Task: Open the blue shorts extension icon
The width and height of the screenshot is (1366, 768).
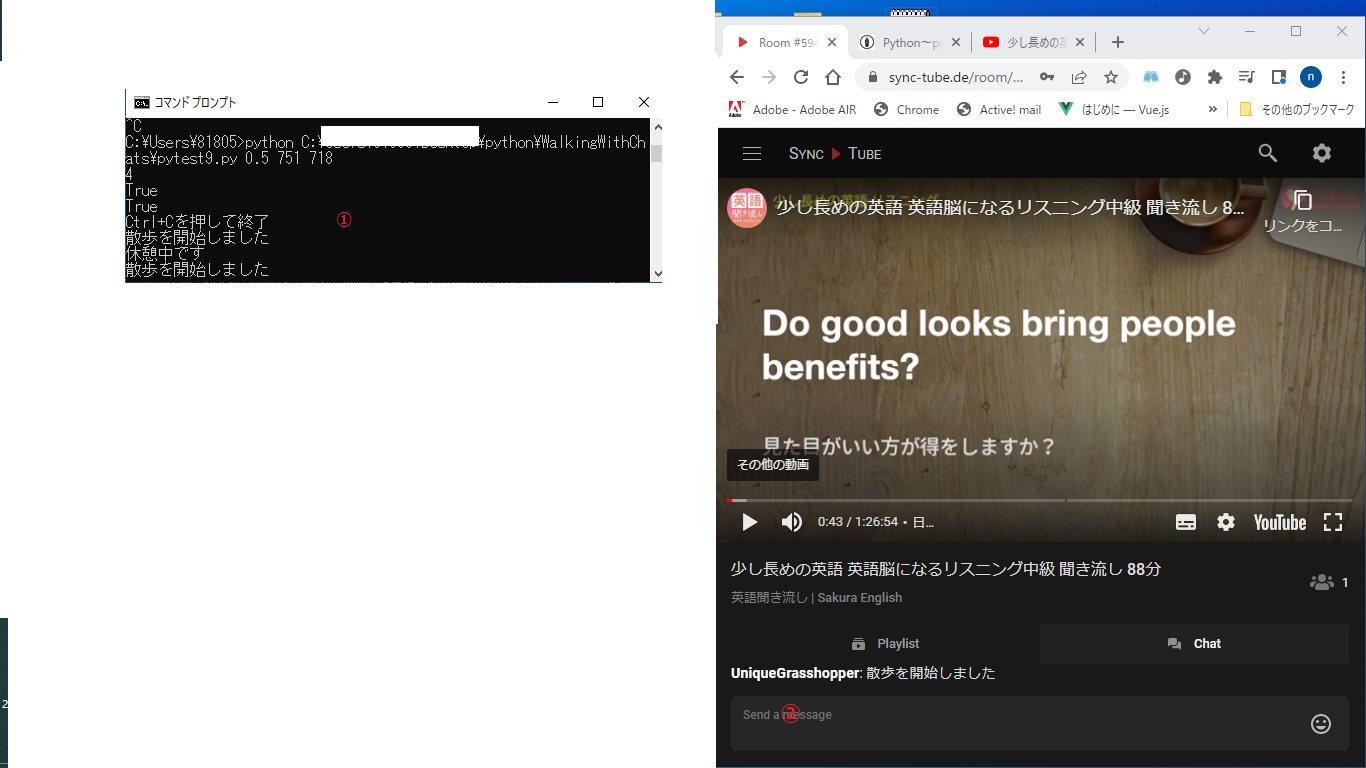Action: [x=1151, y=77]
